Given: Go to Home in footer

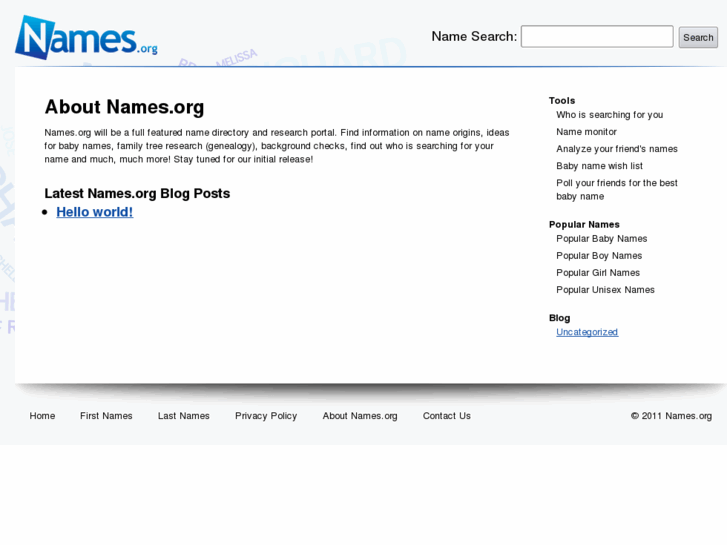Looking at the screenshot, I should point(42,416).
